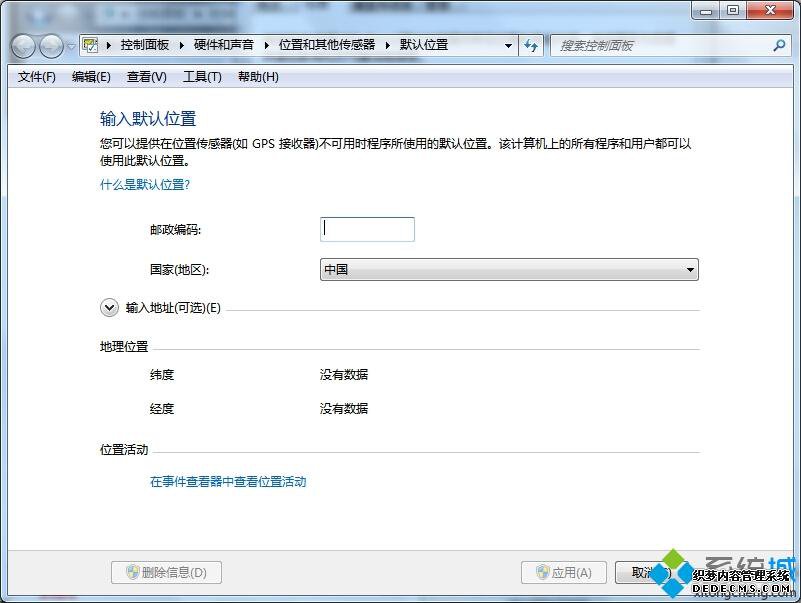801x603 pixels.
Task: Open the 帮助(H) menu
Action: click(x=258, y=77)
